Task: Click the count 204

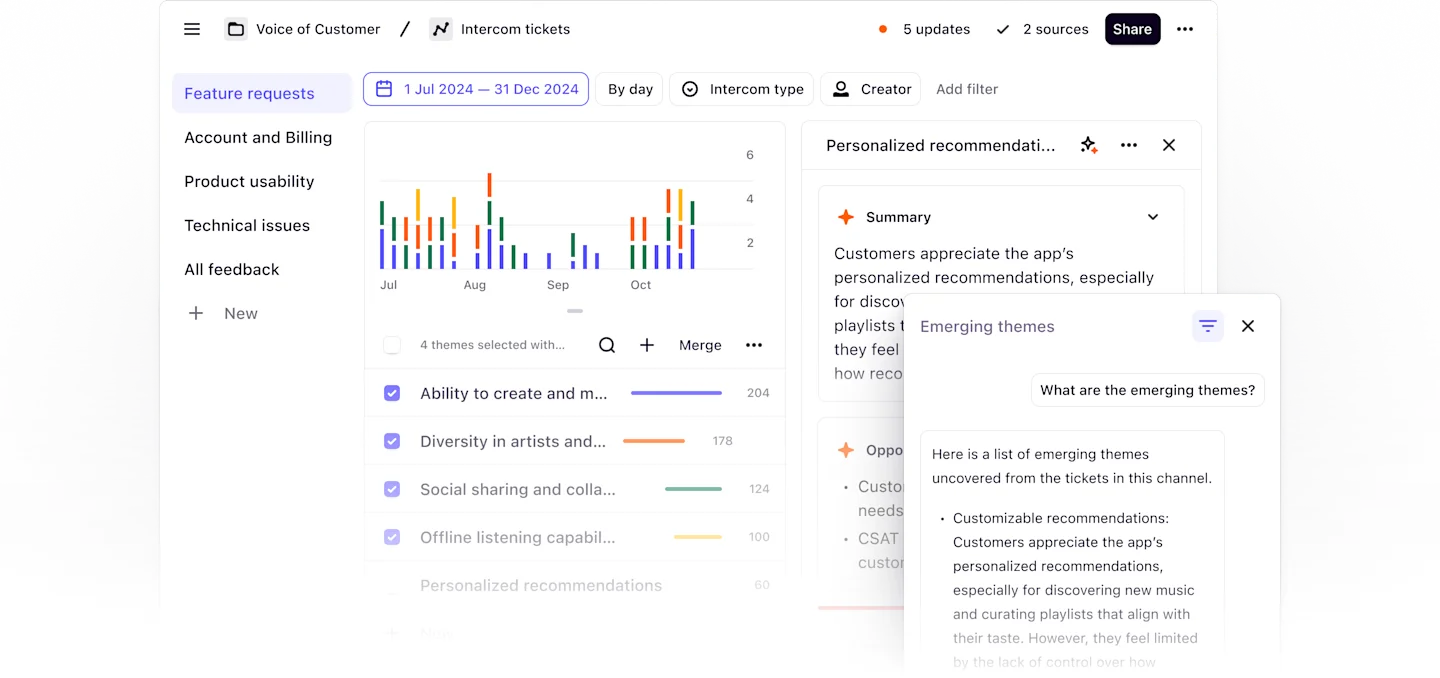Action: pyautogui.click(x=758, y=393)
